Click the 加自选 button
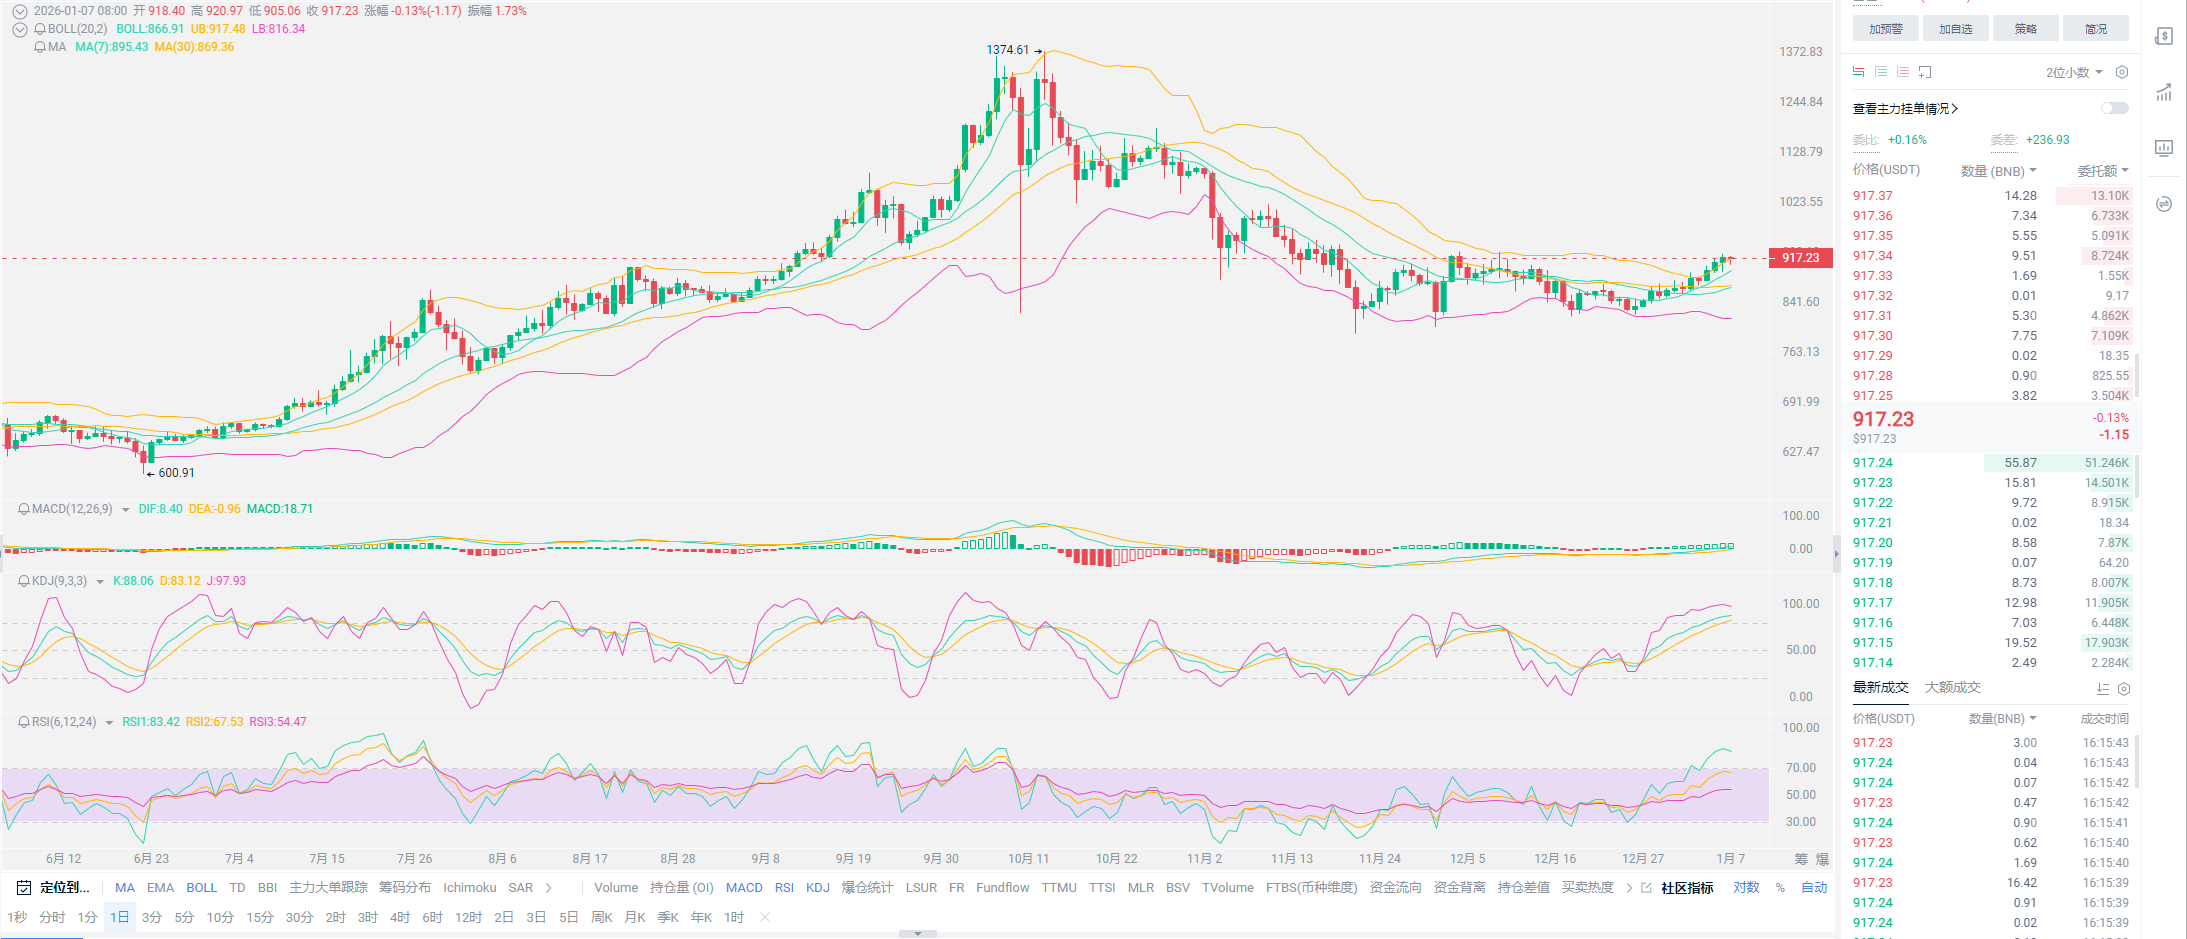Image resolution: width=2187 pixels, height=939 pixels. [1955, 29]
